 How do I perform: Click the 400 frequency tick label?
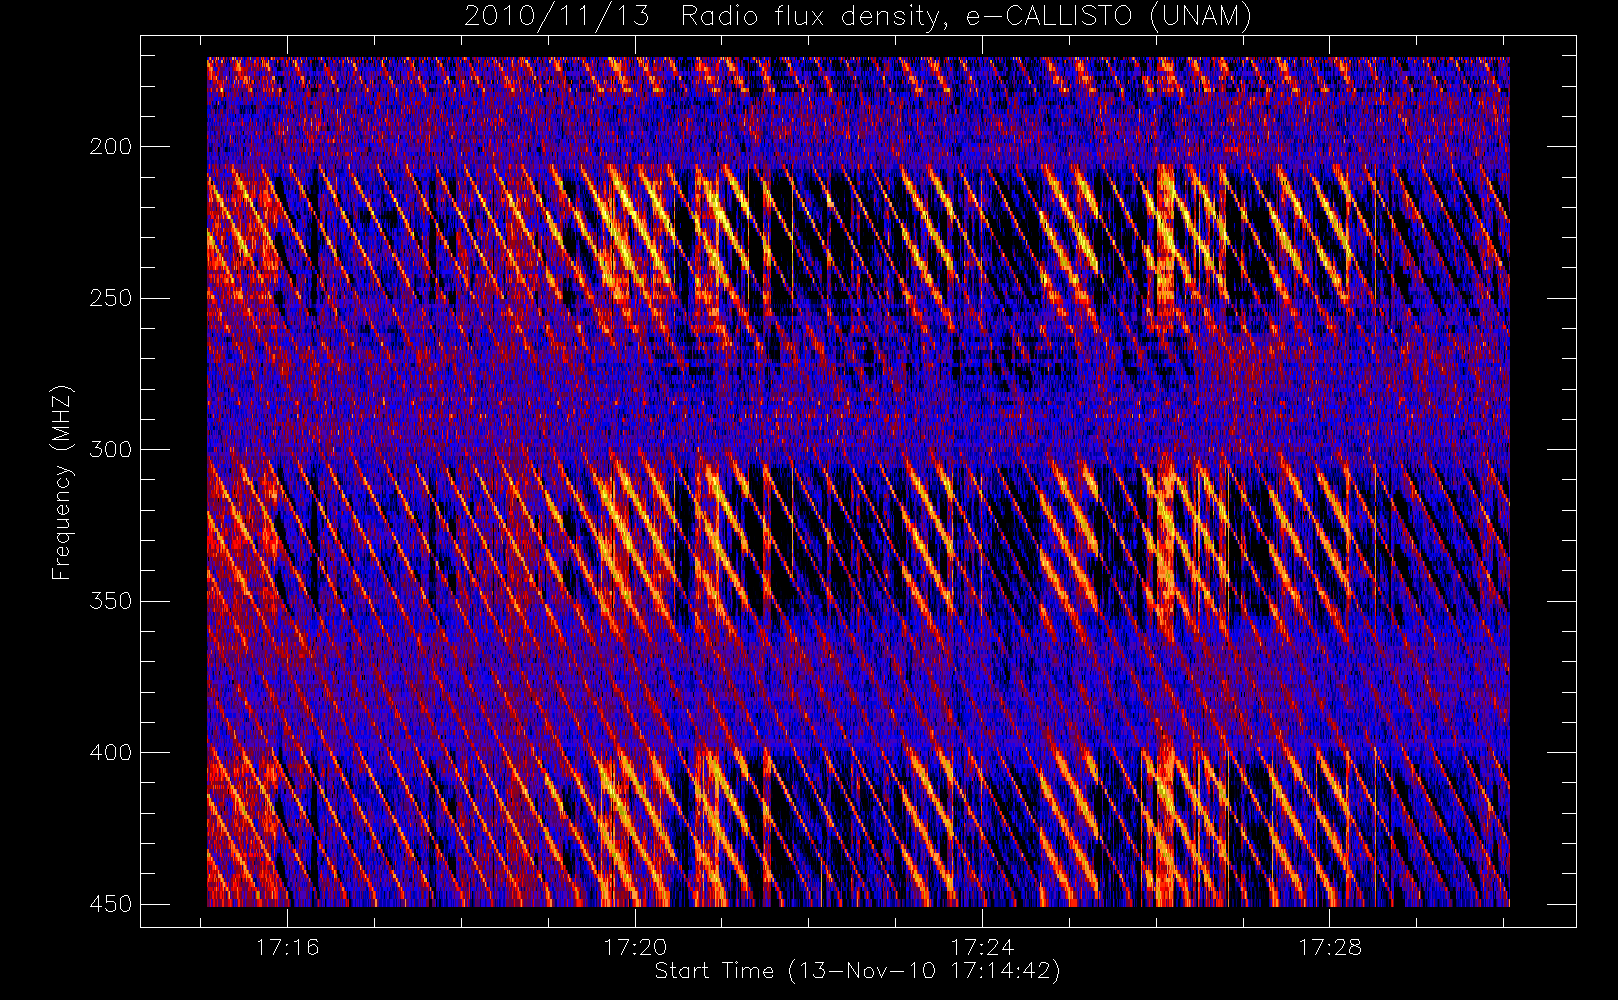[110, 752]
